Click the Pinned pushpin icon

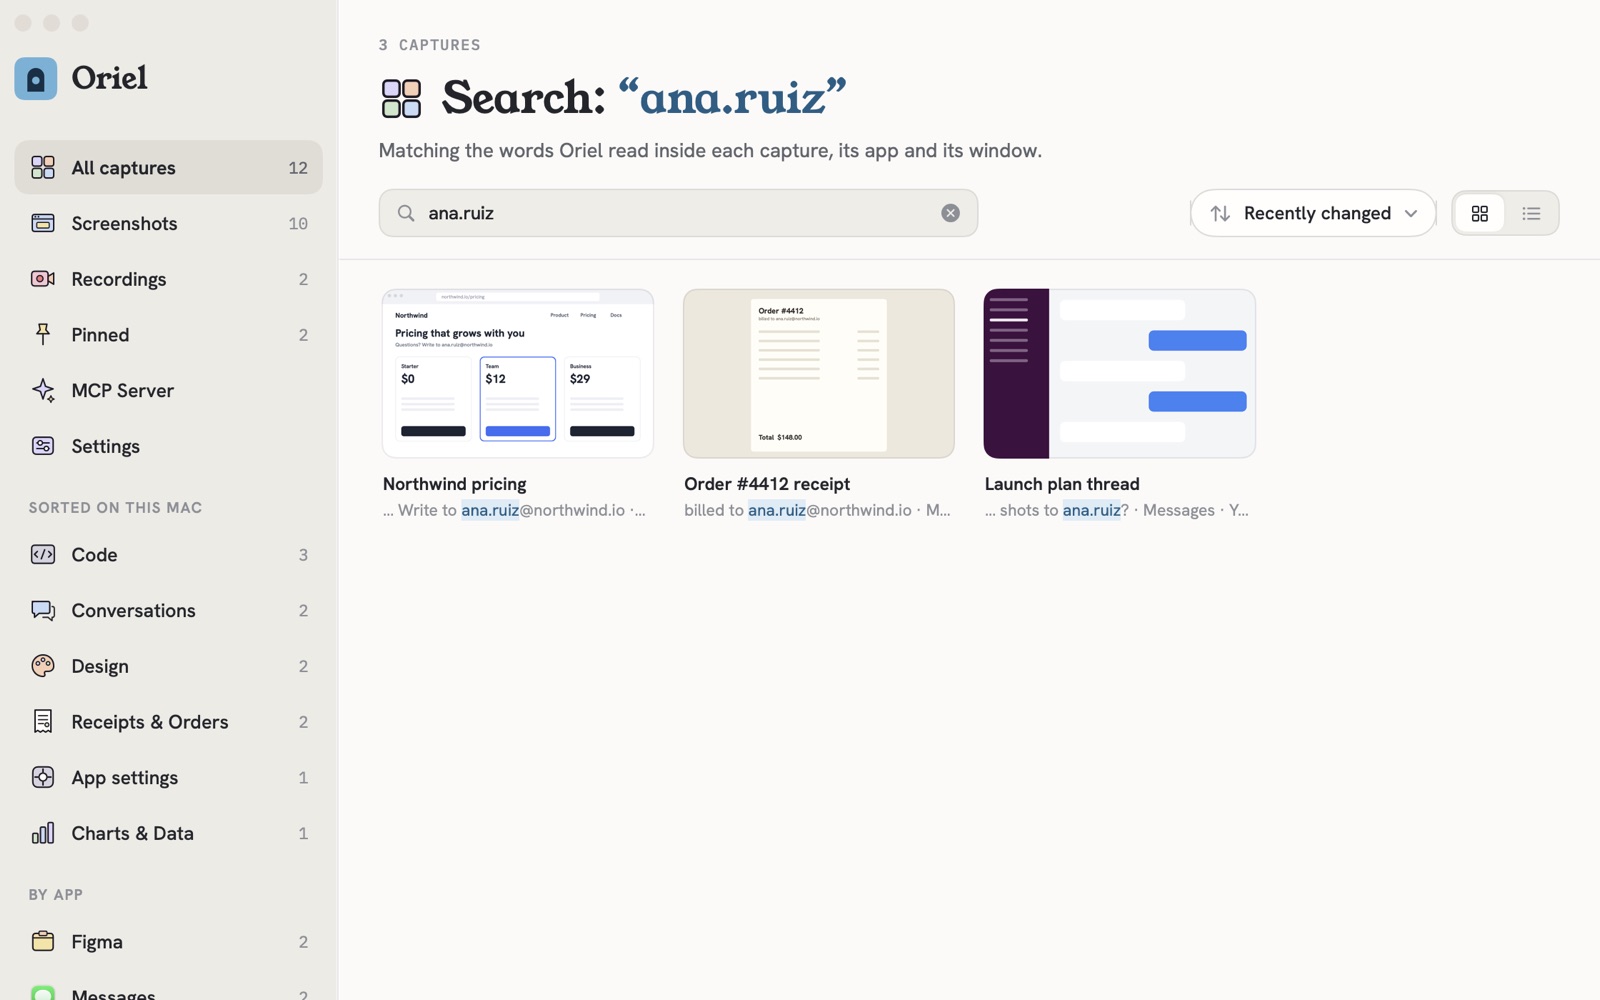click(x=43, y=334)
